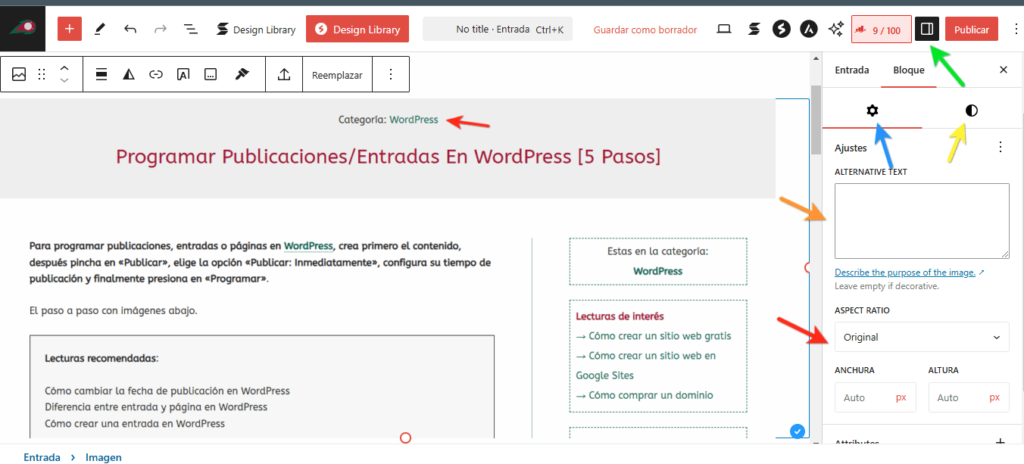This screenshot has width=1024, height=464.
Task: Open the 9 / 100 SEO score
Action: [881, 29]
